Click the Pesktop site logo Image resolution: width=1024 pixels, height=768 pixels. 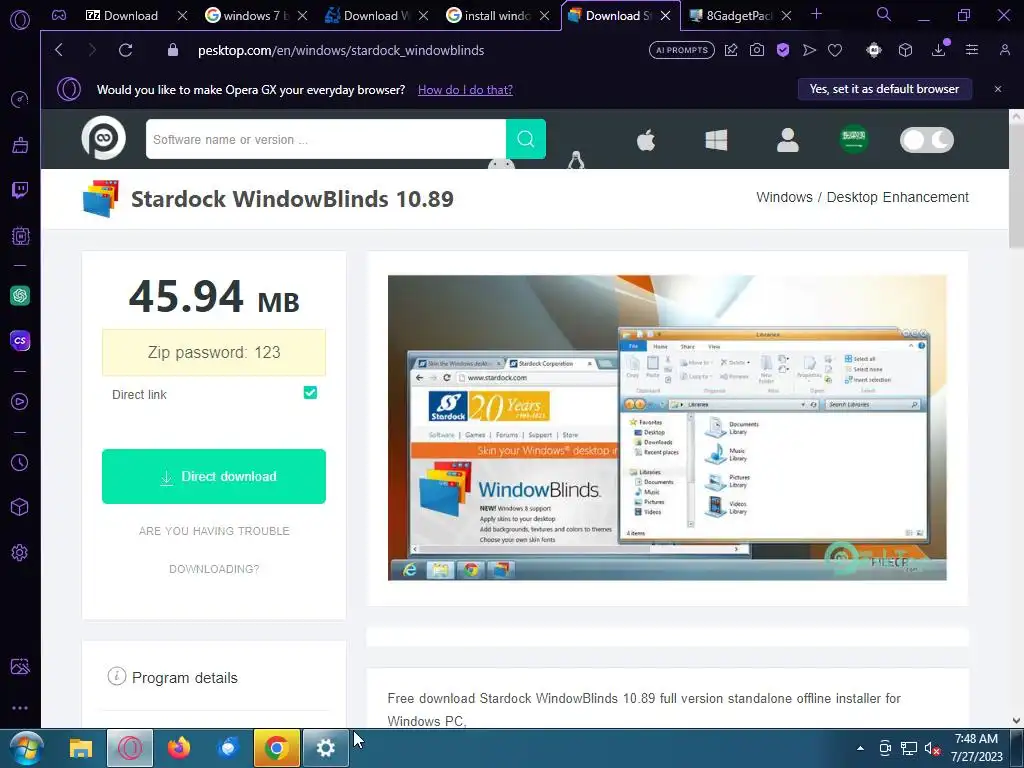click(103, 138)
